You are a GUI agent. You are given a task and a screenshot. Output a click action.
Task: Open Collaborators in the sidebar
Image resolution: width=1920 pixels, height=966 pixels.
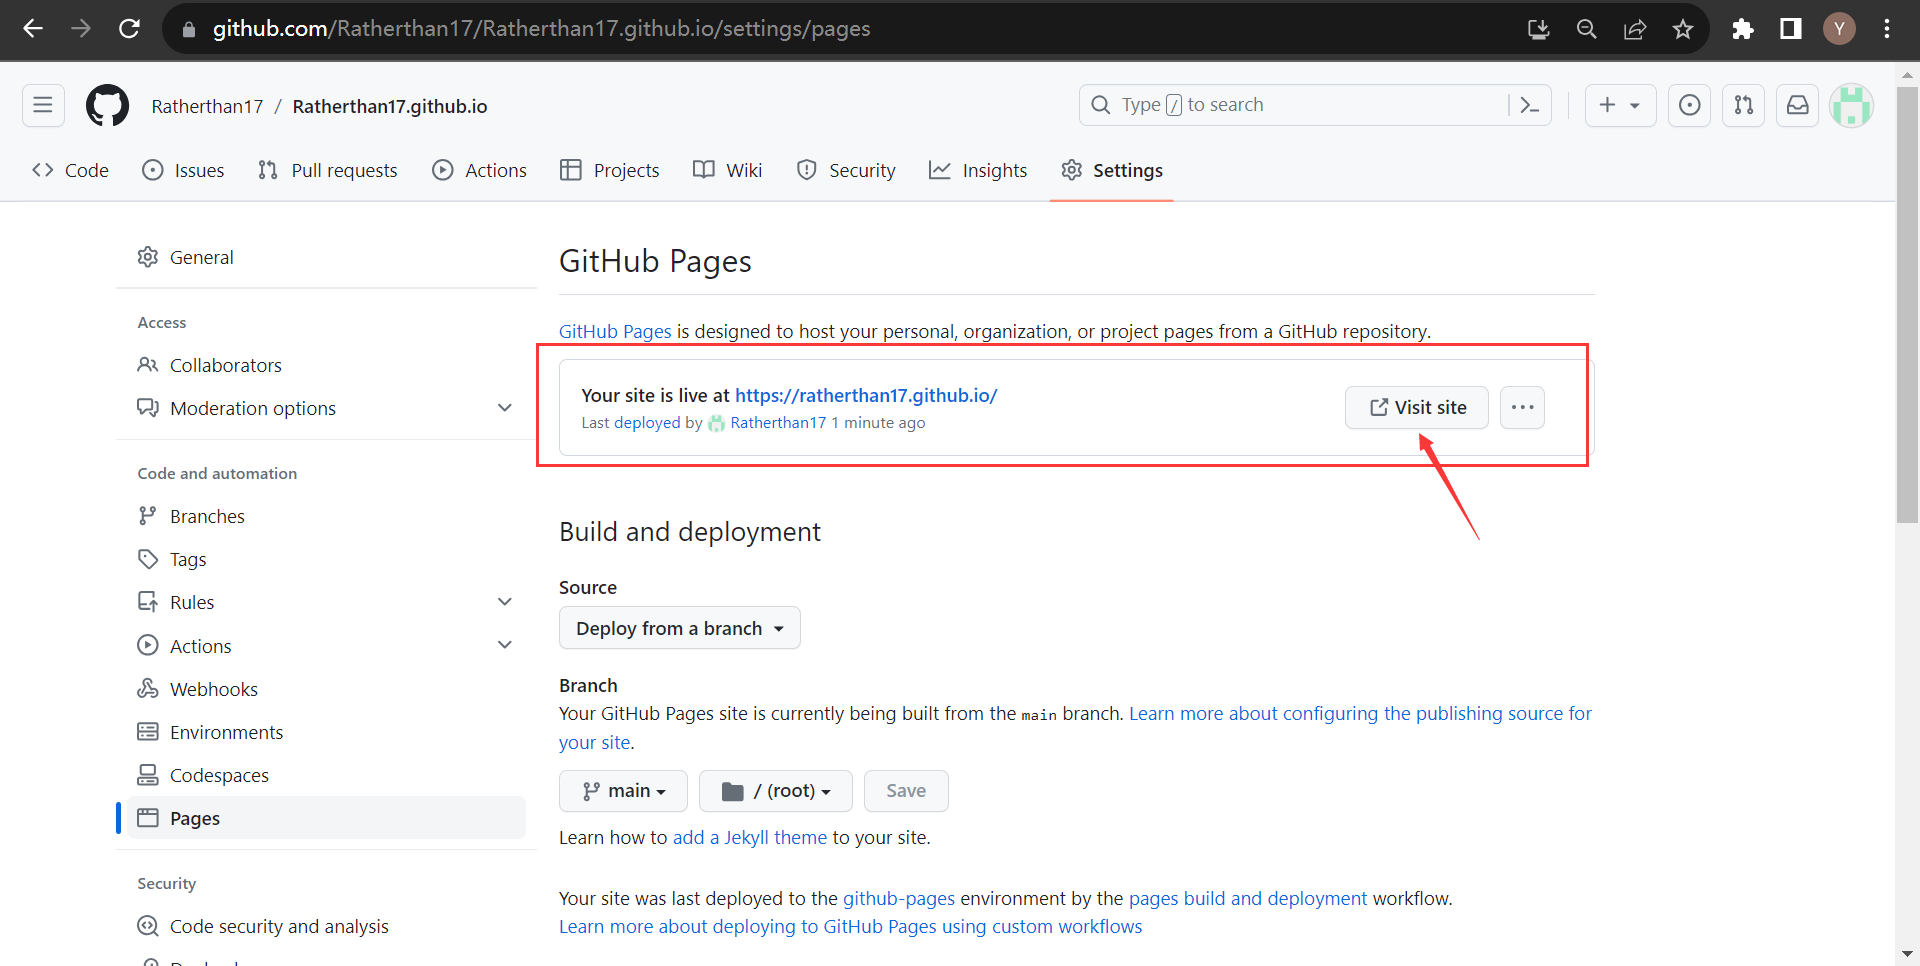click(326, 365)
